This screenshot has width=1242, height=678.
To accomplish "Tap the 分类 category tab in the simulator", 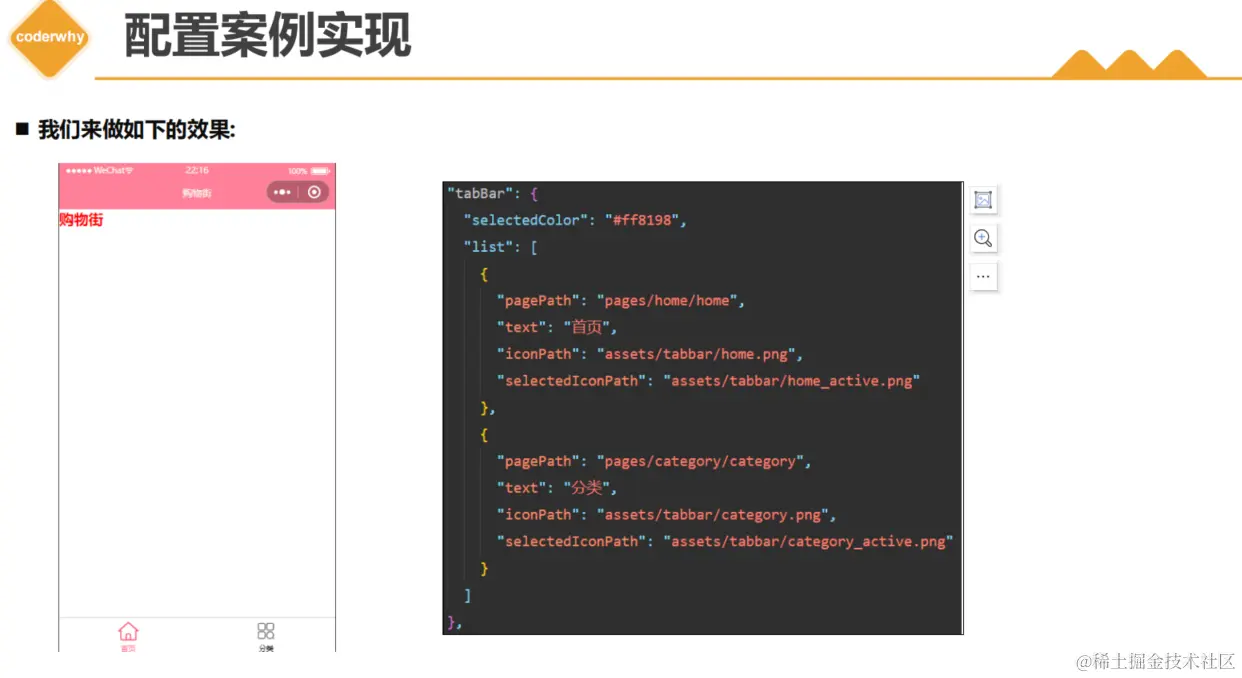I will point(266,637).
